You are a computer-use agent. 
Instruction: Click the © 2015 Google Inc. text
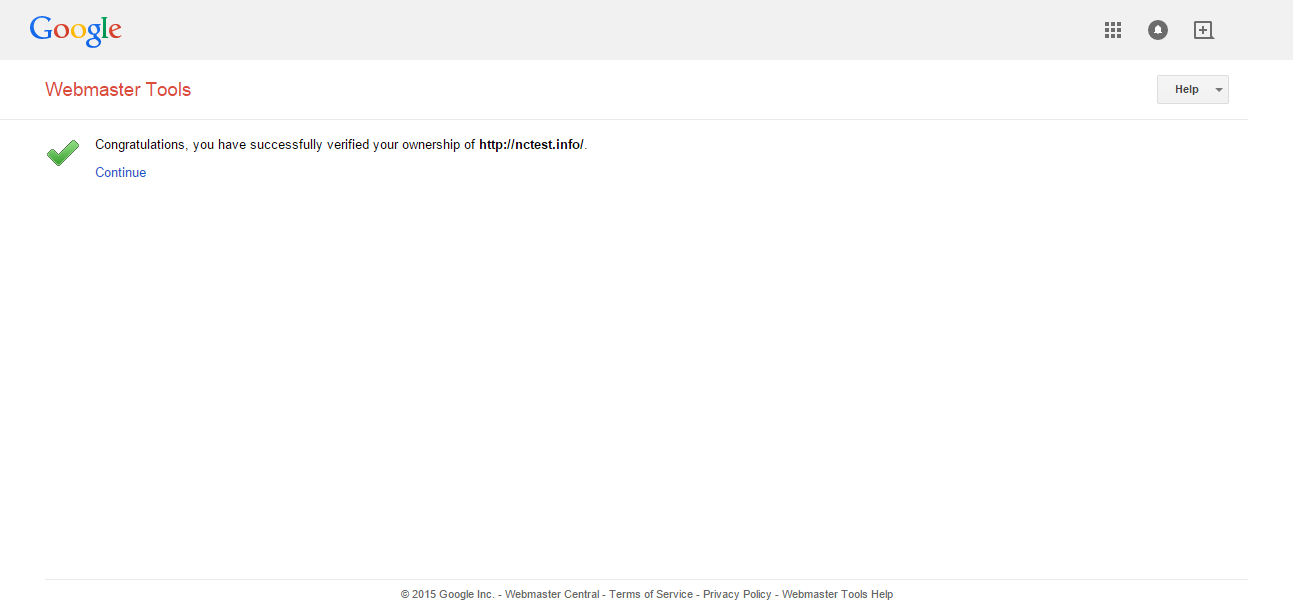(447, 594)
